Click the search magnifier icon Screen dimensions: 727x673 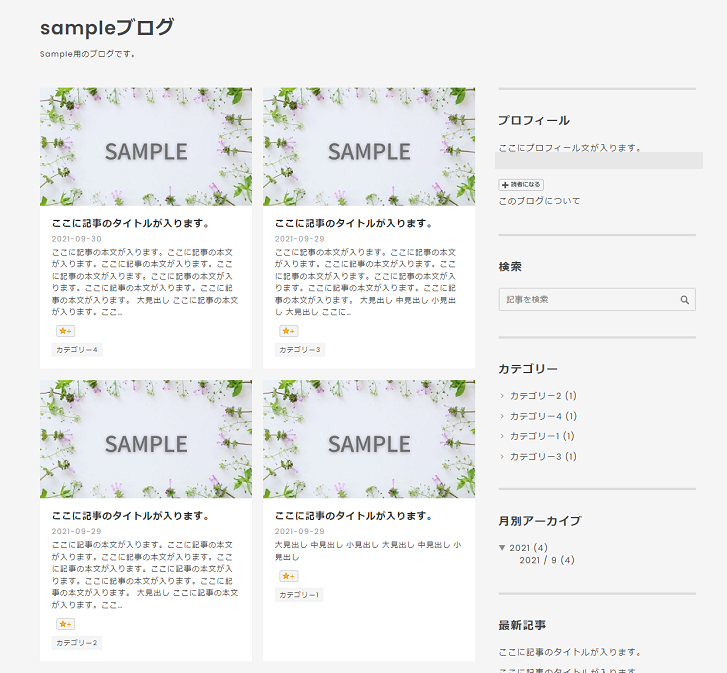684,300
